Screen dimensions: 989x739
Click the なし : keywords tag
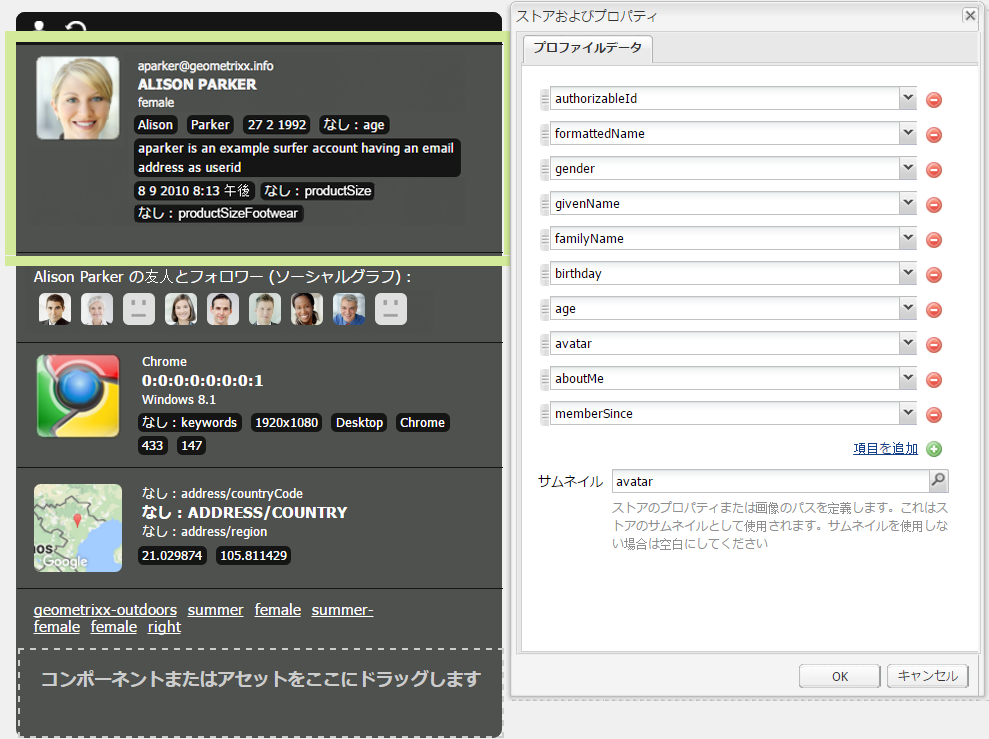click(x=189, y=422)
